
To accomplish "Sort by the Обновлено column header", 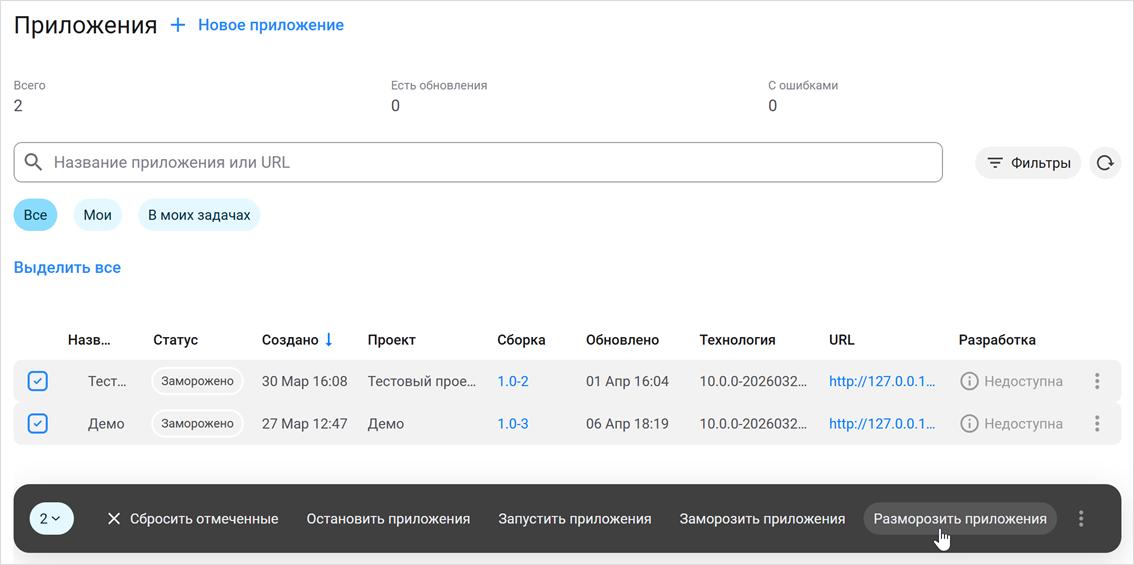I will click(623, 340).
